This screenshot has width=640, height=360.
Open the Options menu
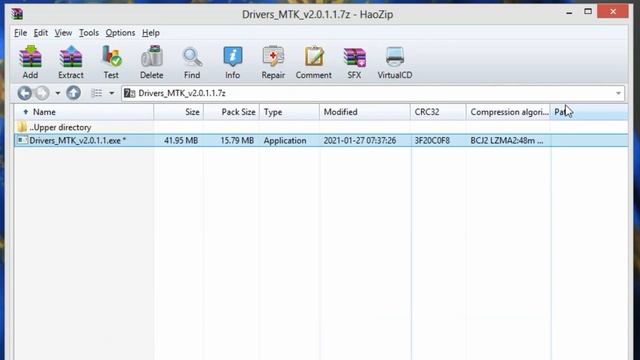click(x=120, y=33)
